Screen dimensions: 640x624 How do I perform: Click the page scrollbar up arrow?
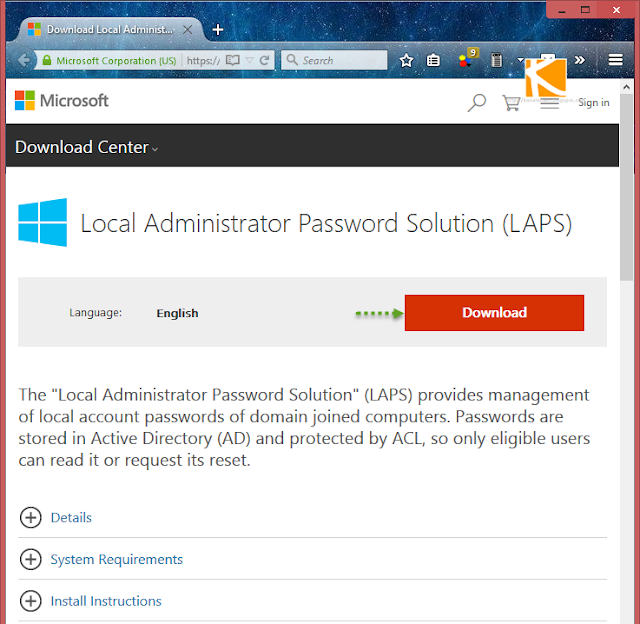[626, 87]
